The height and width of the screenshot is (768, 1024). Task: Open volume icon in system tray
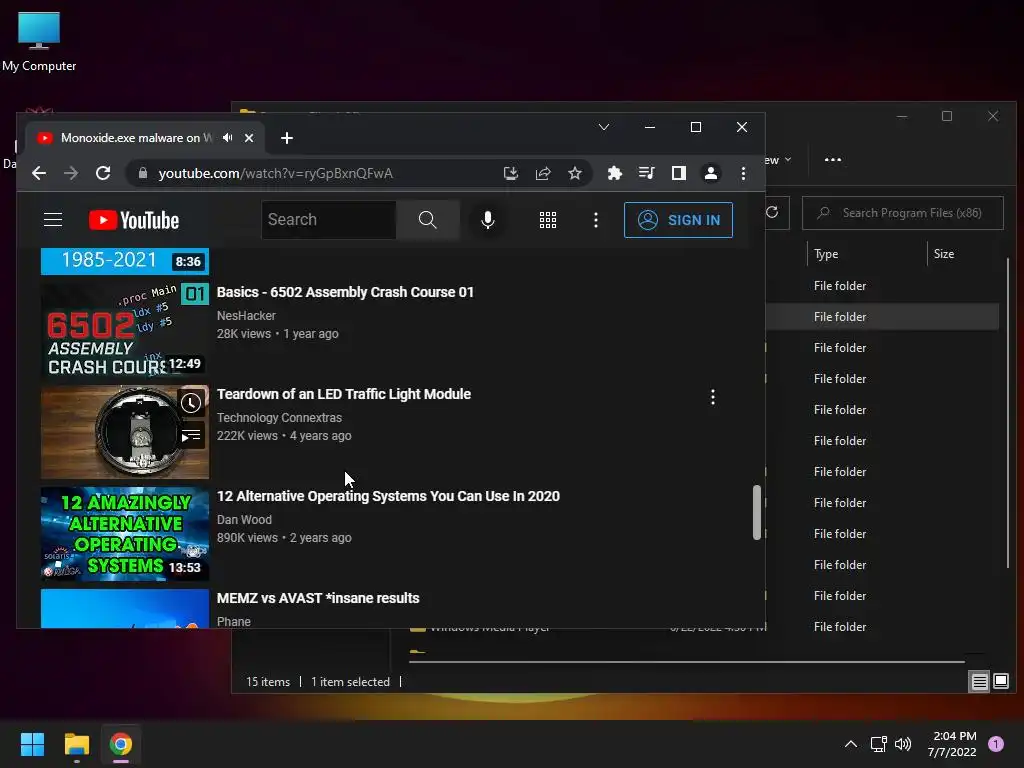tap(903, 744)
